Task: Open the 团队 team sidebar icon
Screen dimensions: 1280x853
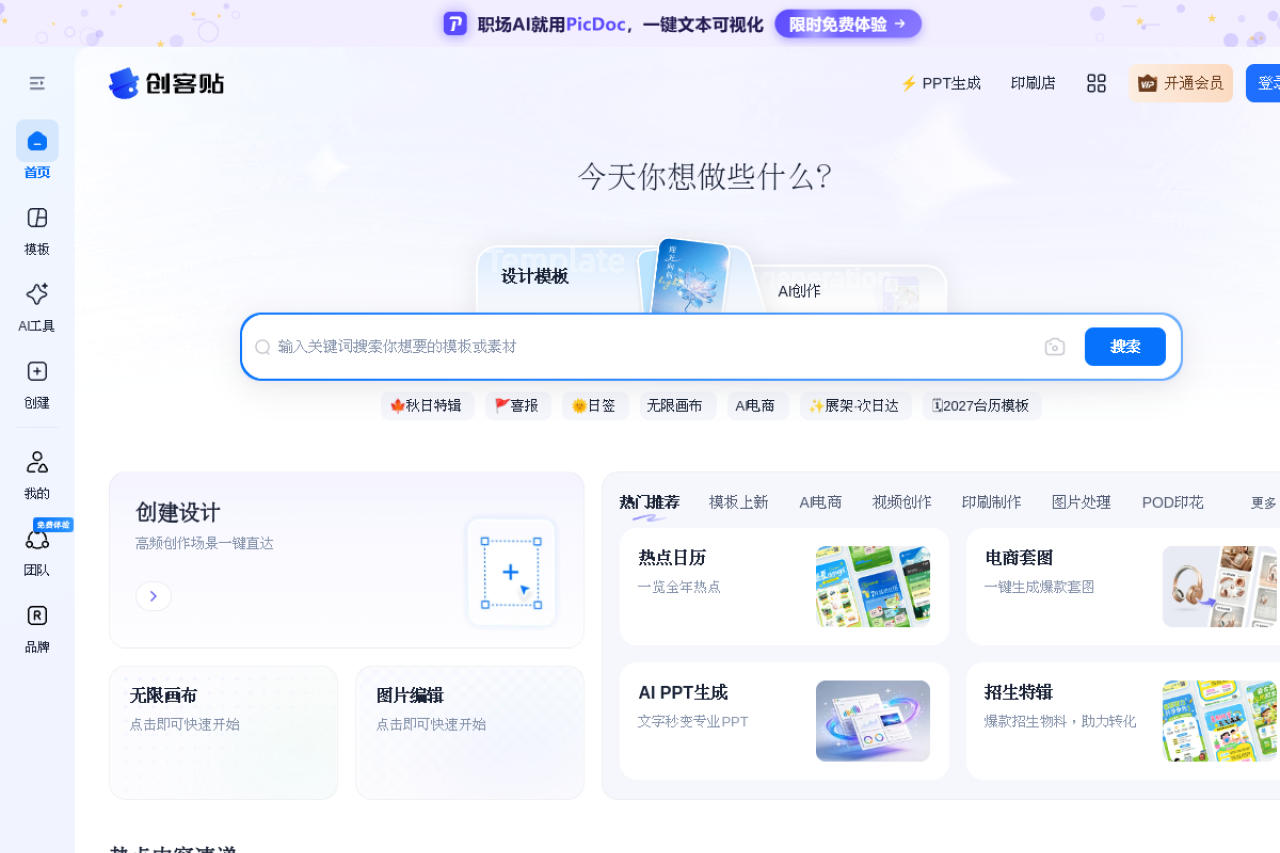Action: [37, 539]
